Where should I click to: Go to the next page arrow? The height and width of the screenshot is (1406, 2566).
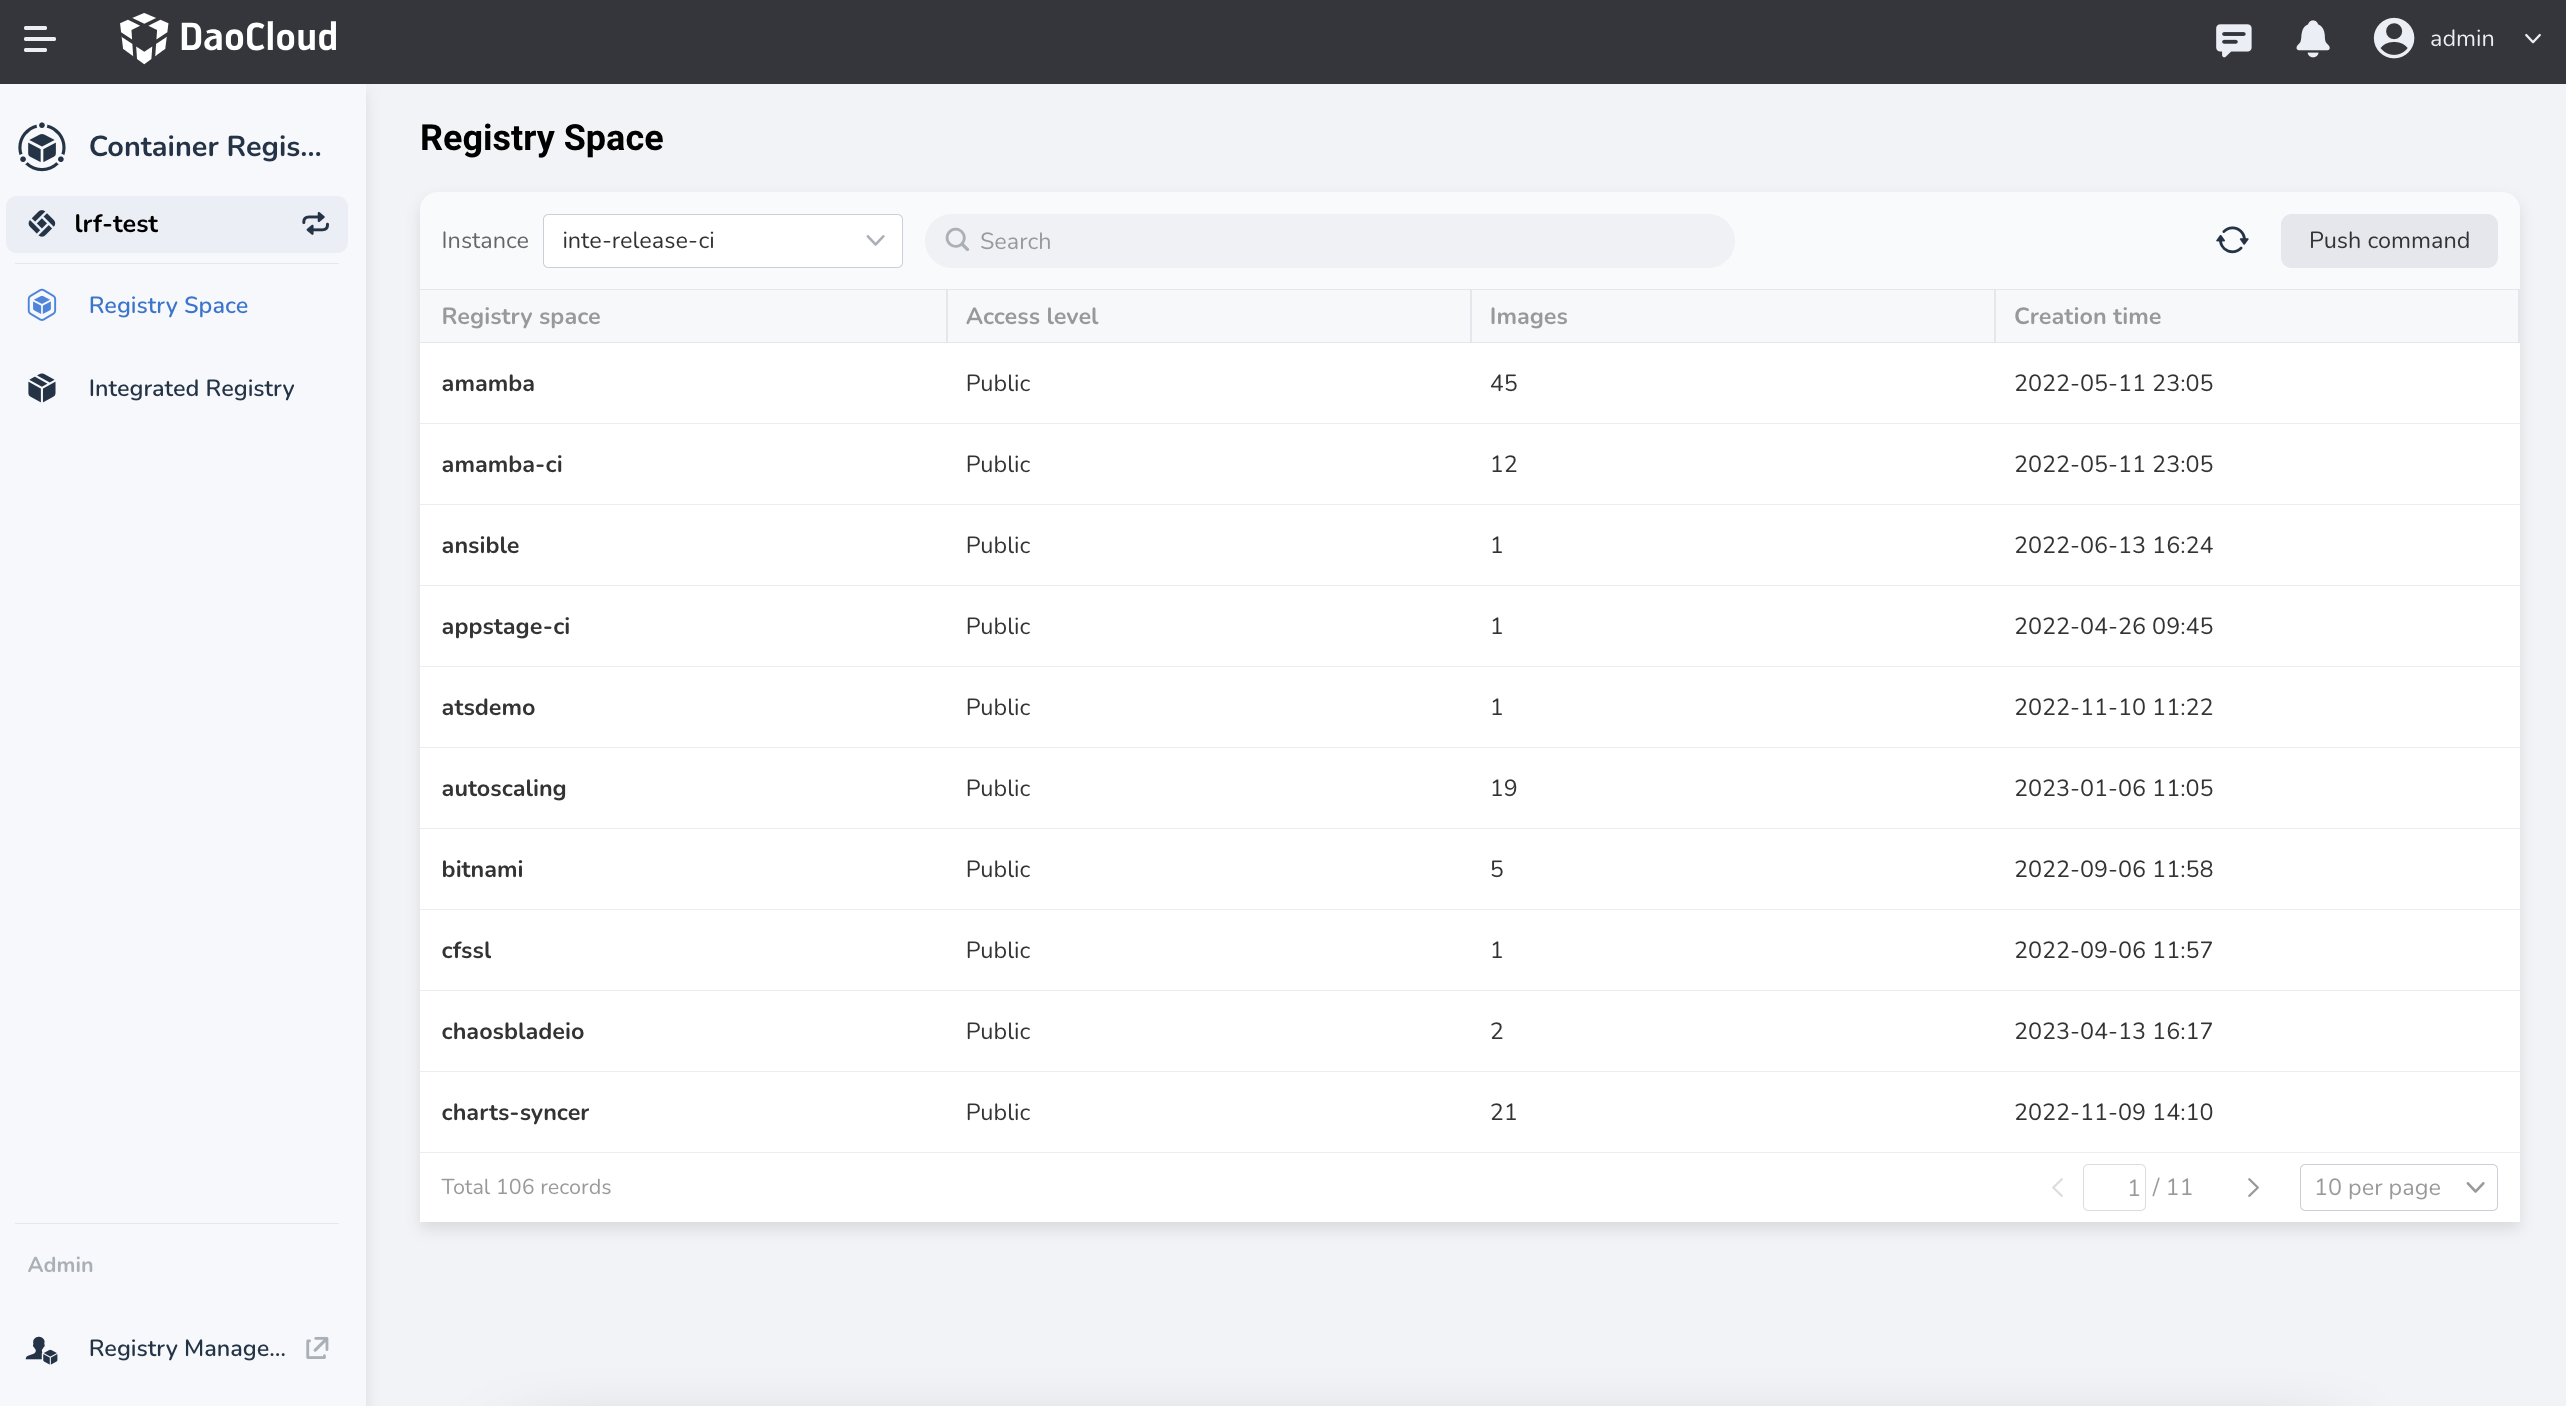[x=2252, y=1187]
